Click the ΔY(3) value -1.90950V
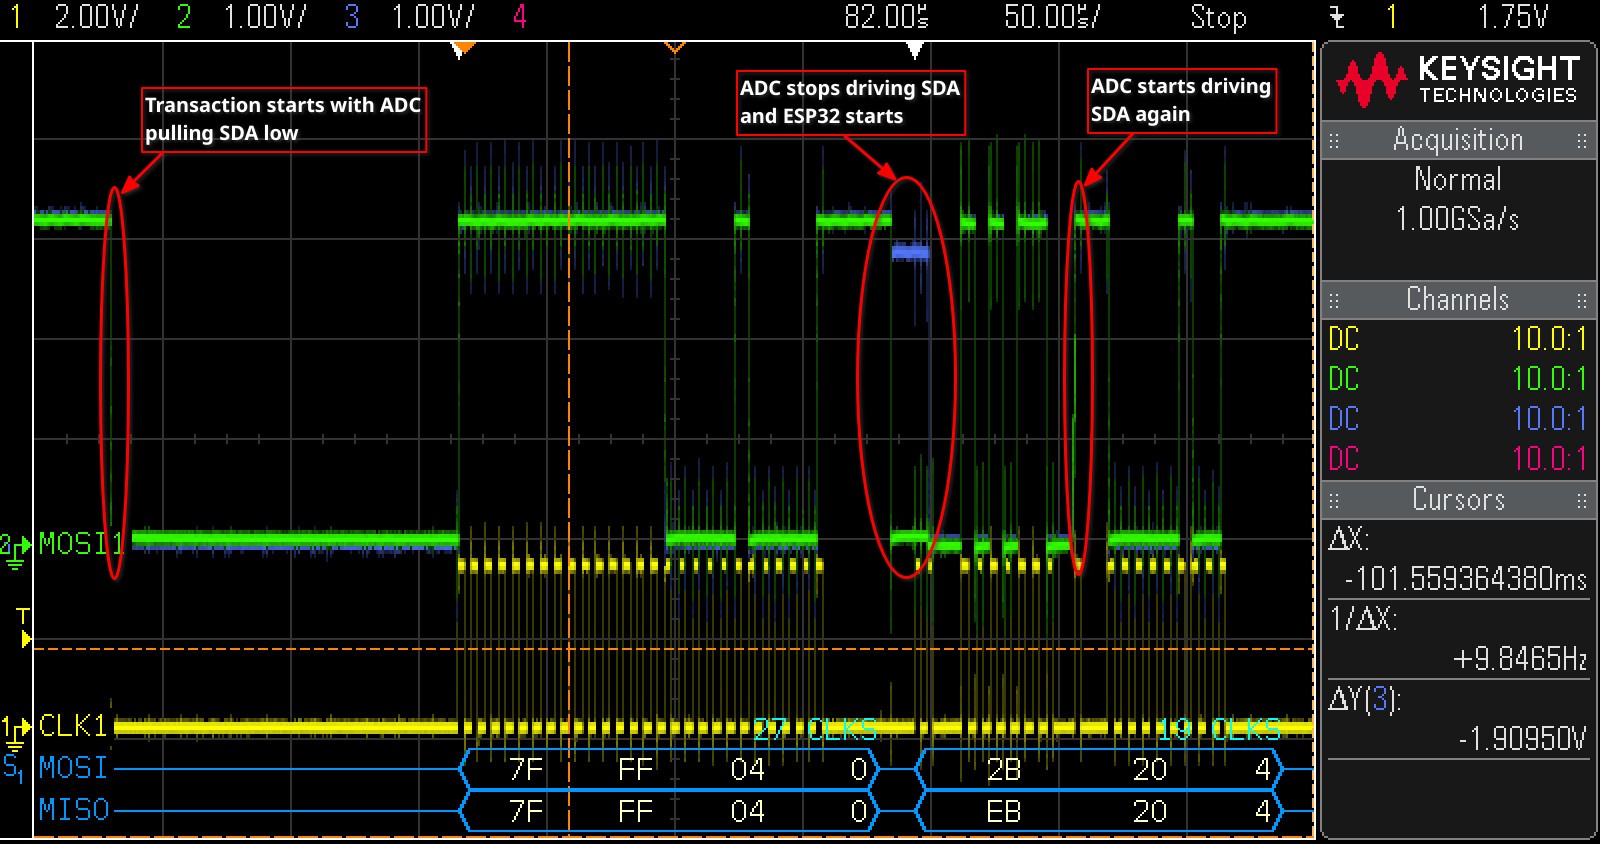Image resolution: width=1600 pixels, height=844 pixels. (x=1522, y=739)
